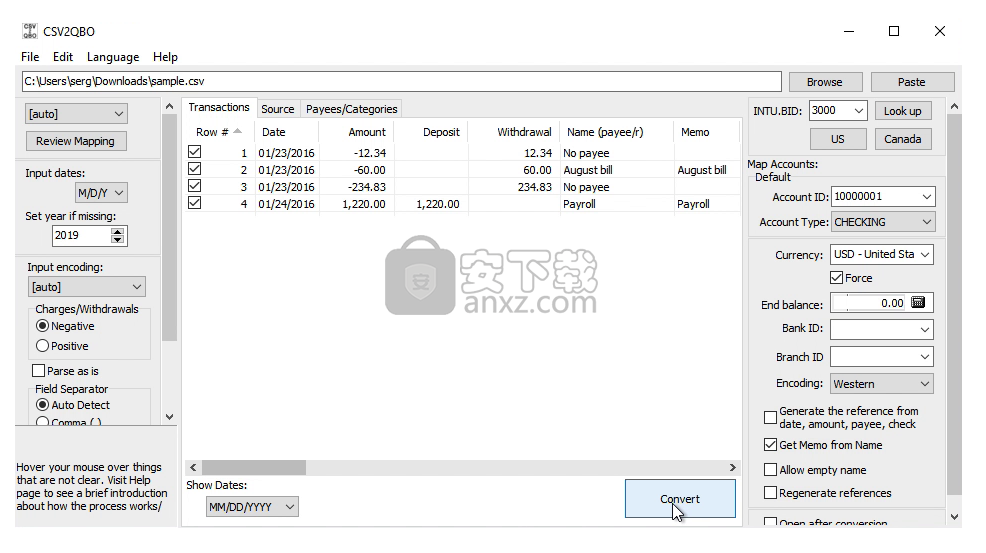Click the left panel scroll down arrow
This screenshot has width=986, height=553.
pyautogui.click(x=169, y=416)
